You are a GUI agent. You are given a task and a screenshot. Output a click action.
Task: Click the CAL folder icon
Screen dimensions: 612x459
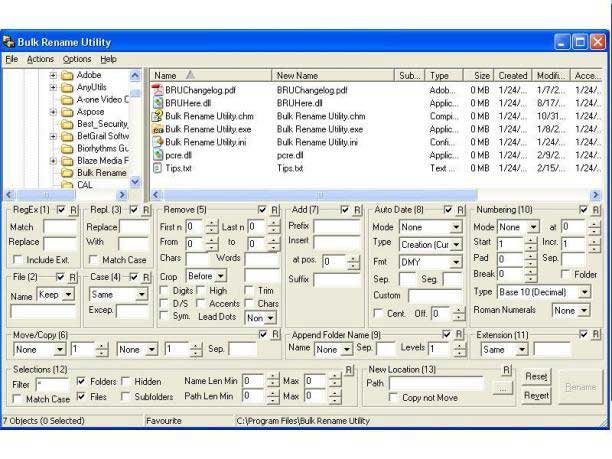(68, 184)
